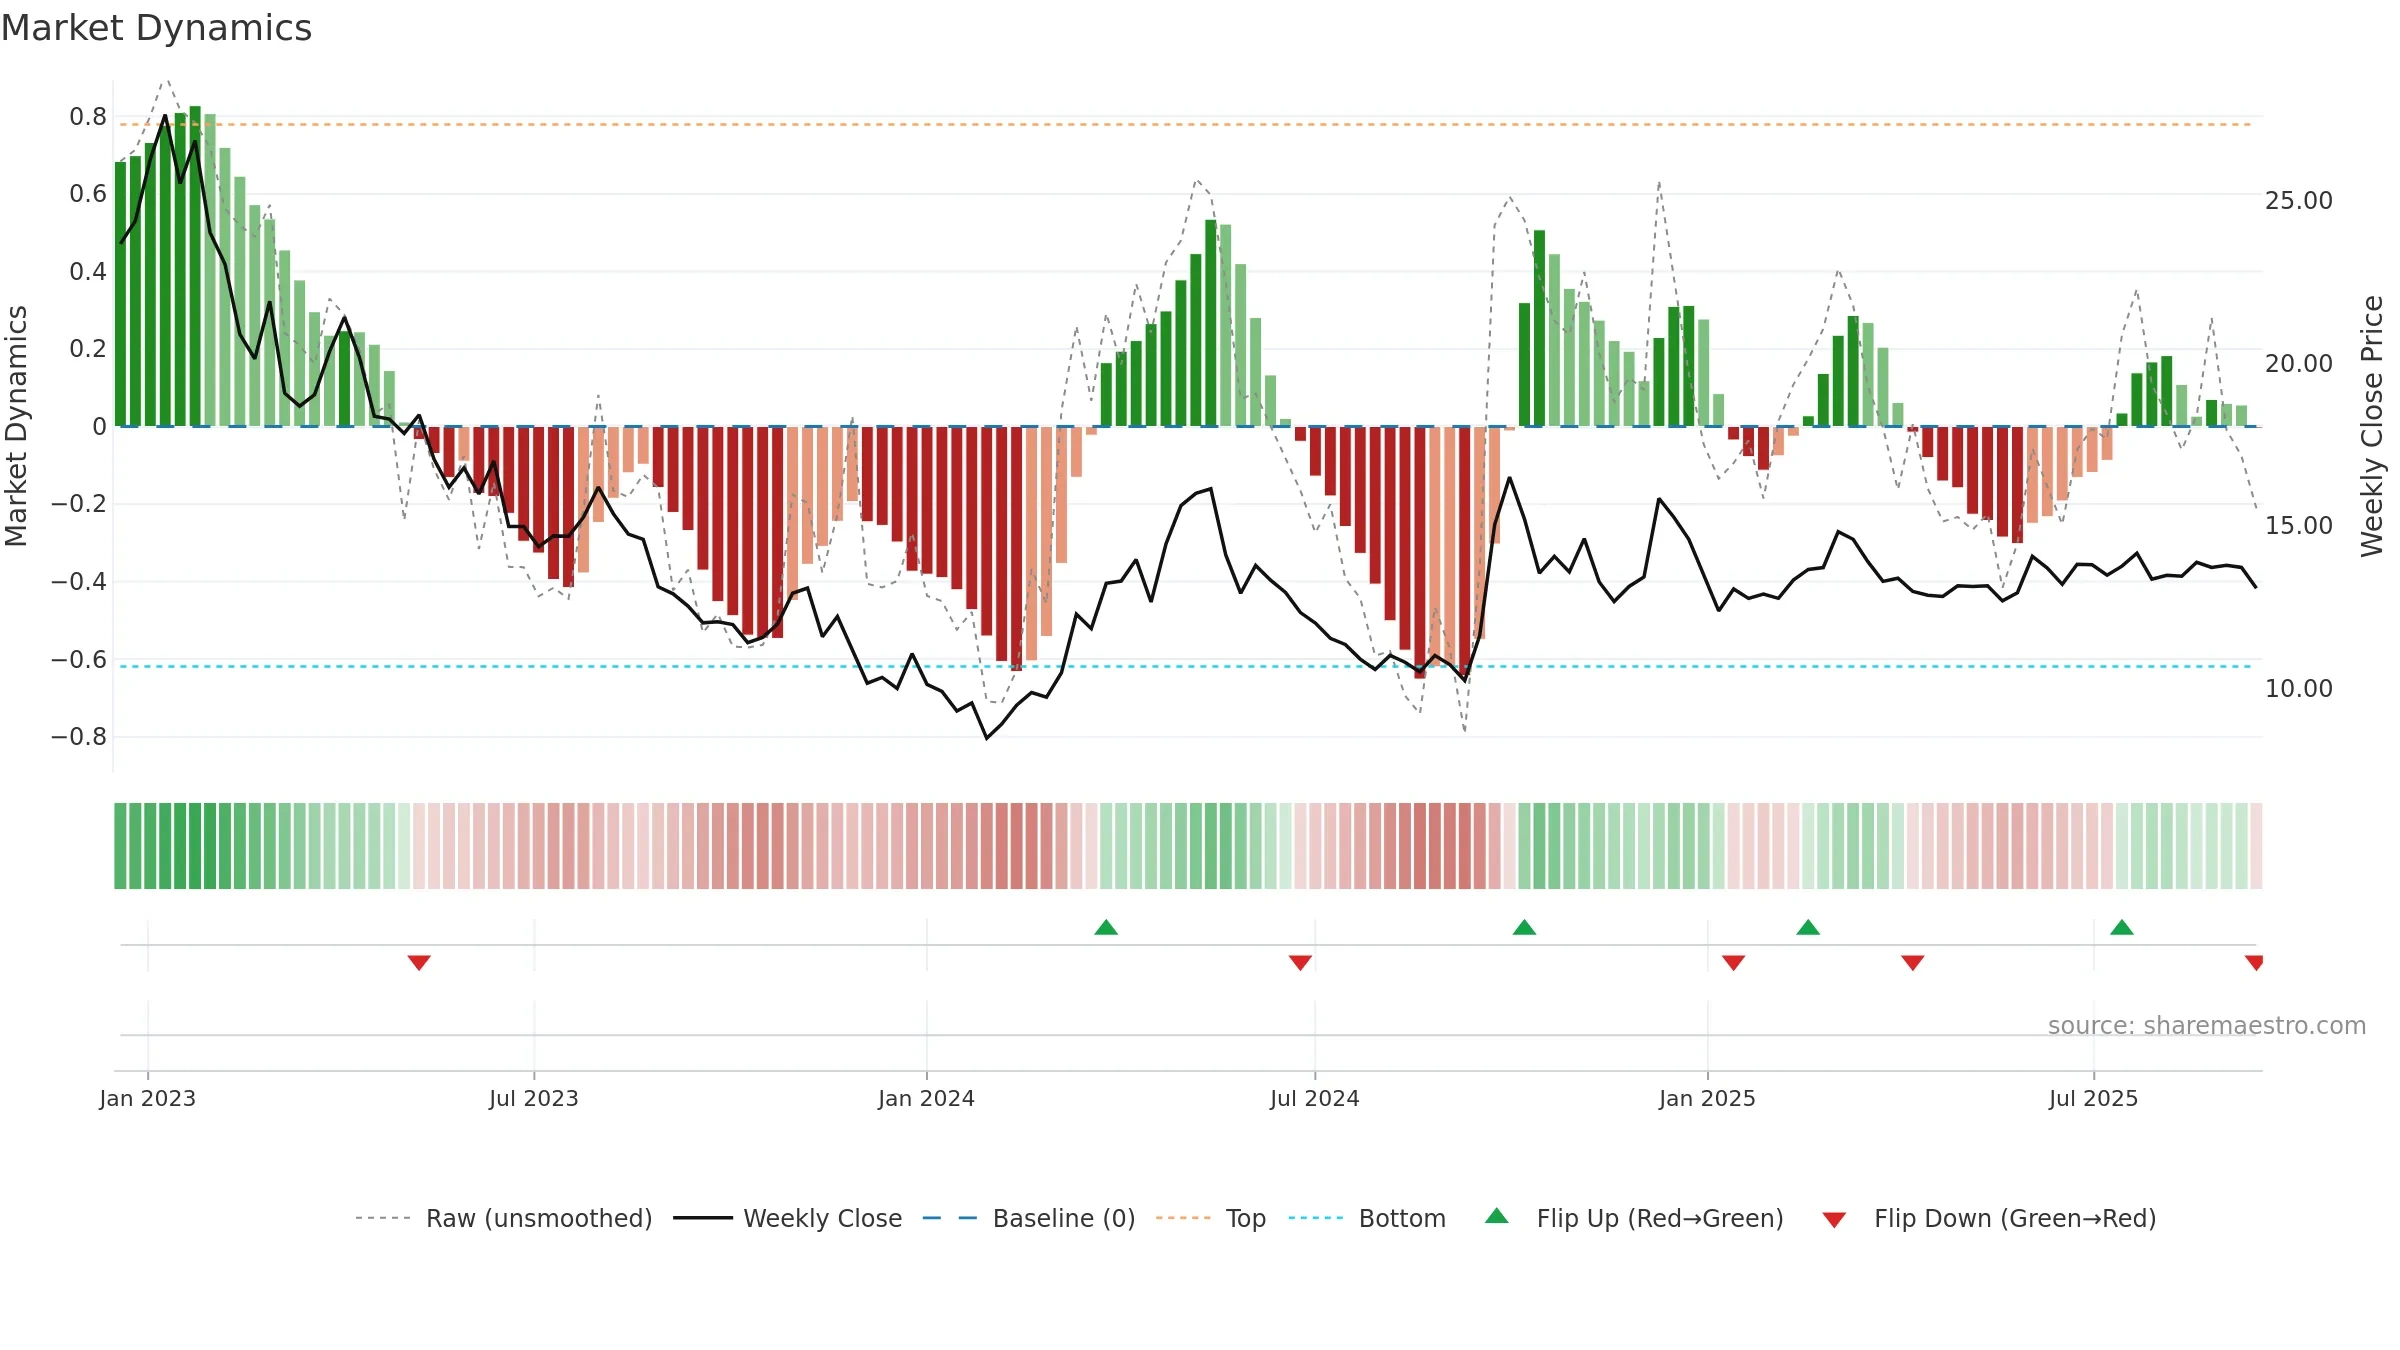Click the Jan 2024 x-axis label
The height and width of the screenshot is (1350, 2400).
(927, 1098)
